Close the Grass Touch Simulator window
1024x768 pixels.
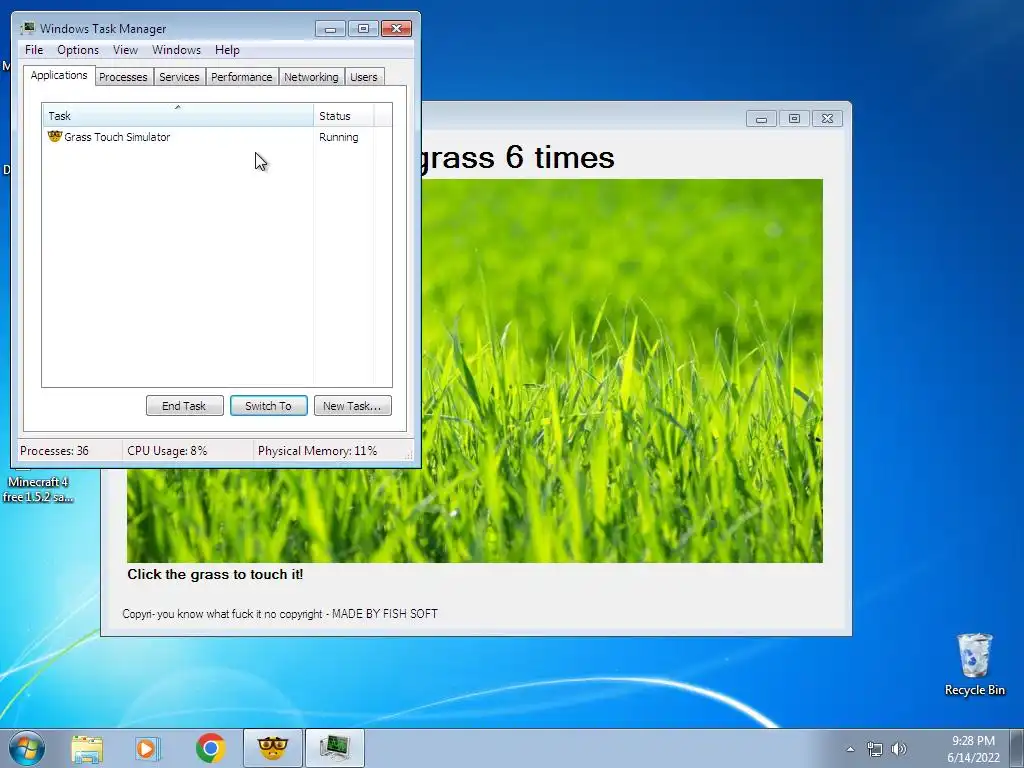[x=827, y=119]
